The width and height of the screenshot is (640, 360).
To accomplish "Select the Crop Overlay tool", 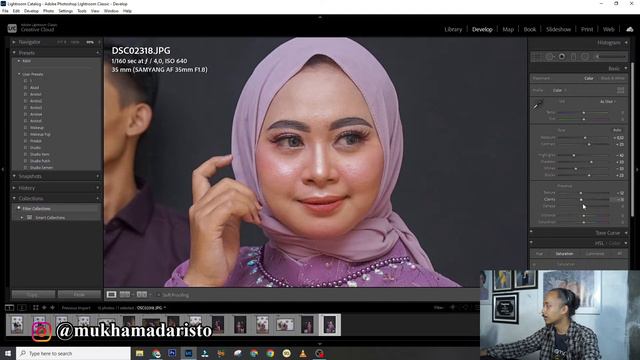I will [537, 57].
